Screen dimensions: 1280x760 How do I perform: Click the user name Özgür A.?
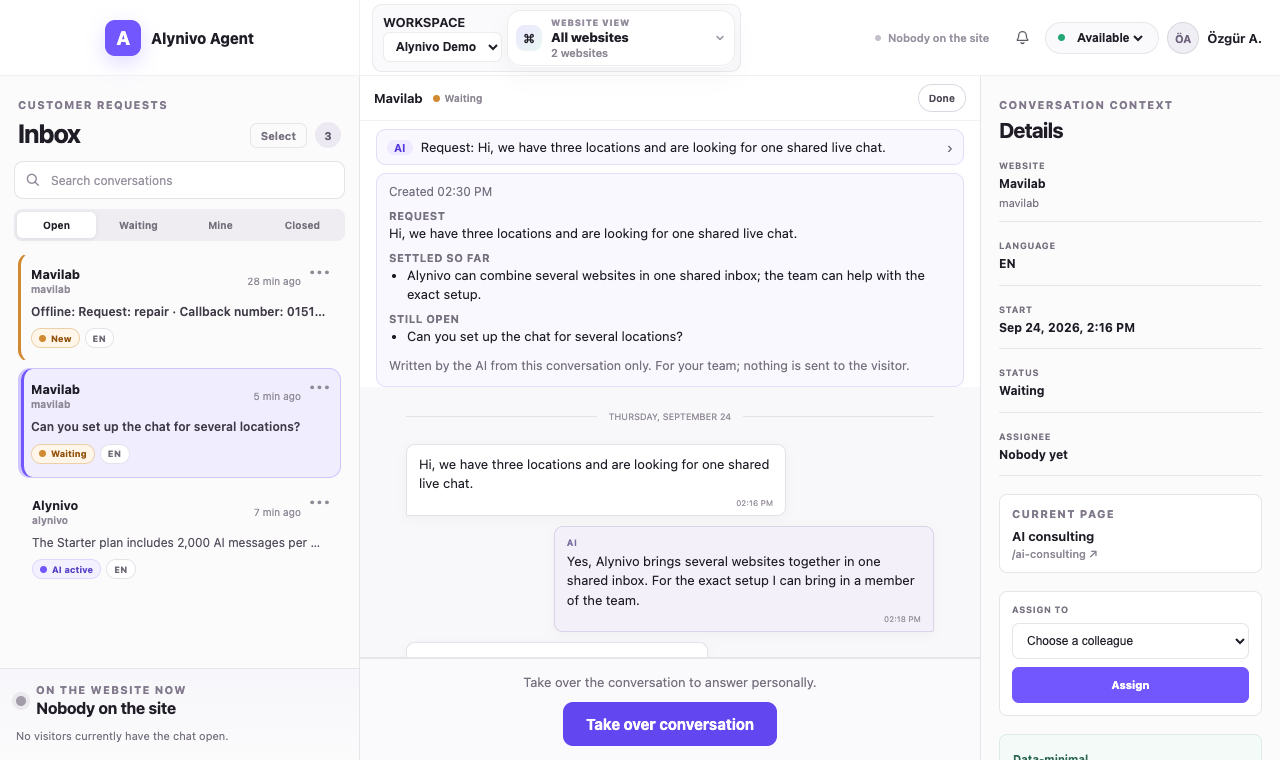(1234, 38)
